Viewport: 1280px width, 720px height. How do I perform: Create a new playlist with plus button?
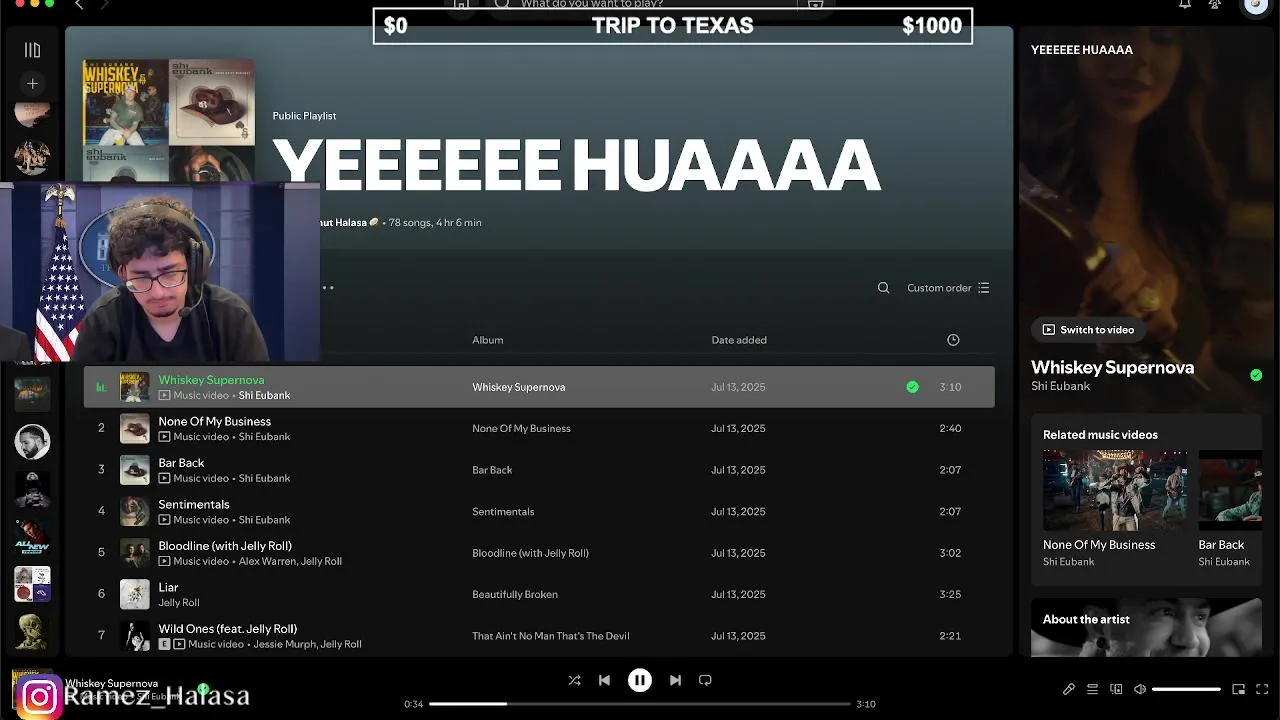click(x=32, y=84)
